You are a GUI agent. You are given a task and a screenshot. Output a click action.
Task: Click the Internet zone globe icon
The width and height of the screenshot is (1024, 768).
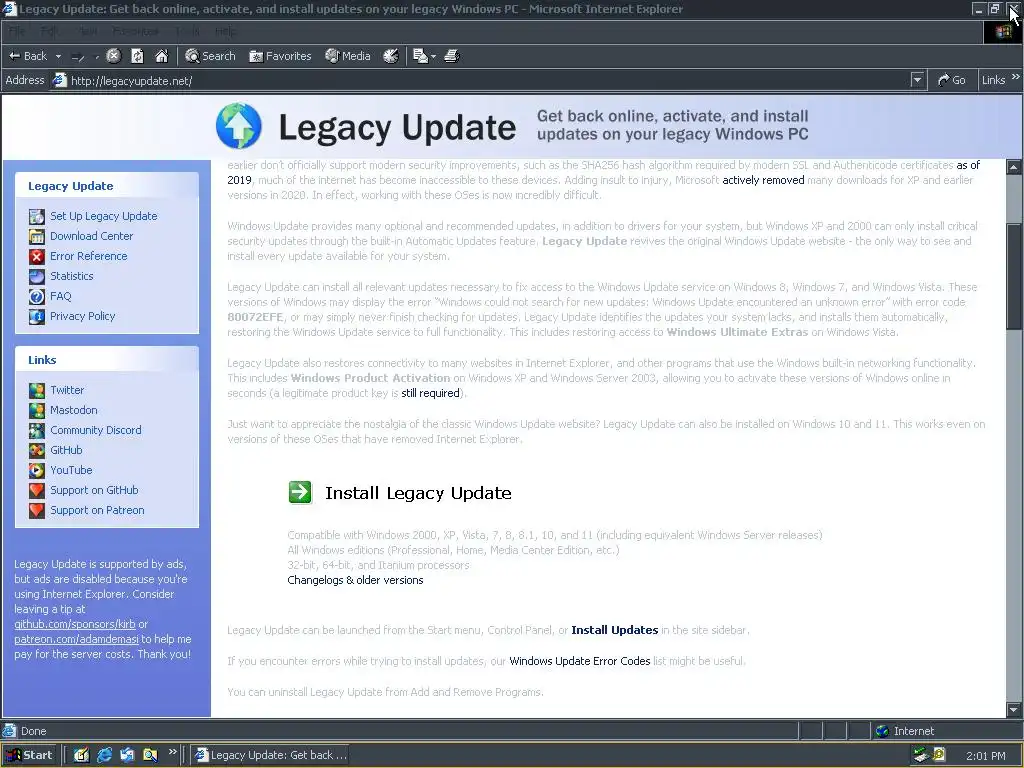click(x=882, y=731)
